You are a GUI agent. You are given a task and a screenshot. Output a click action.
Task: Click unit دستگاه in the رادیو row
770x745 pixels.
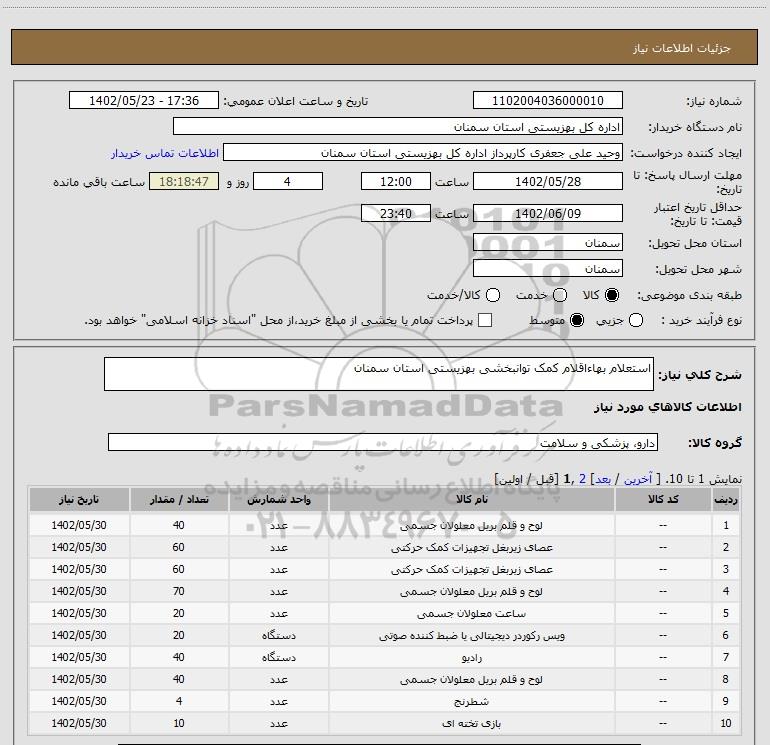click(x=278, y=658)
